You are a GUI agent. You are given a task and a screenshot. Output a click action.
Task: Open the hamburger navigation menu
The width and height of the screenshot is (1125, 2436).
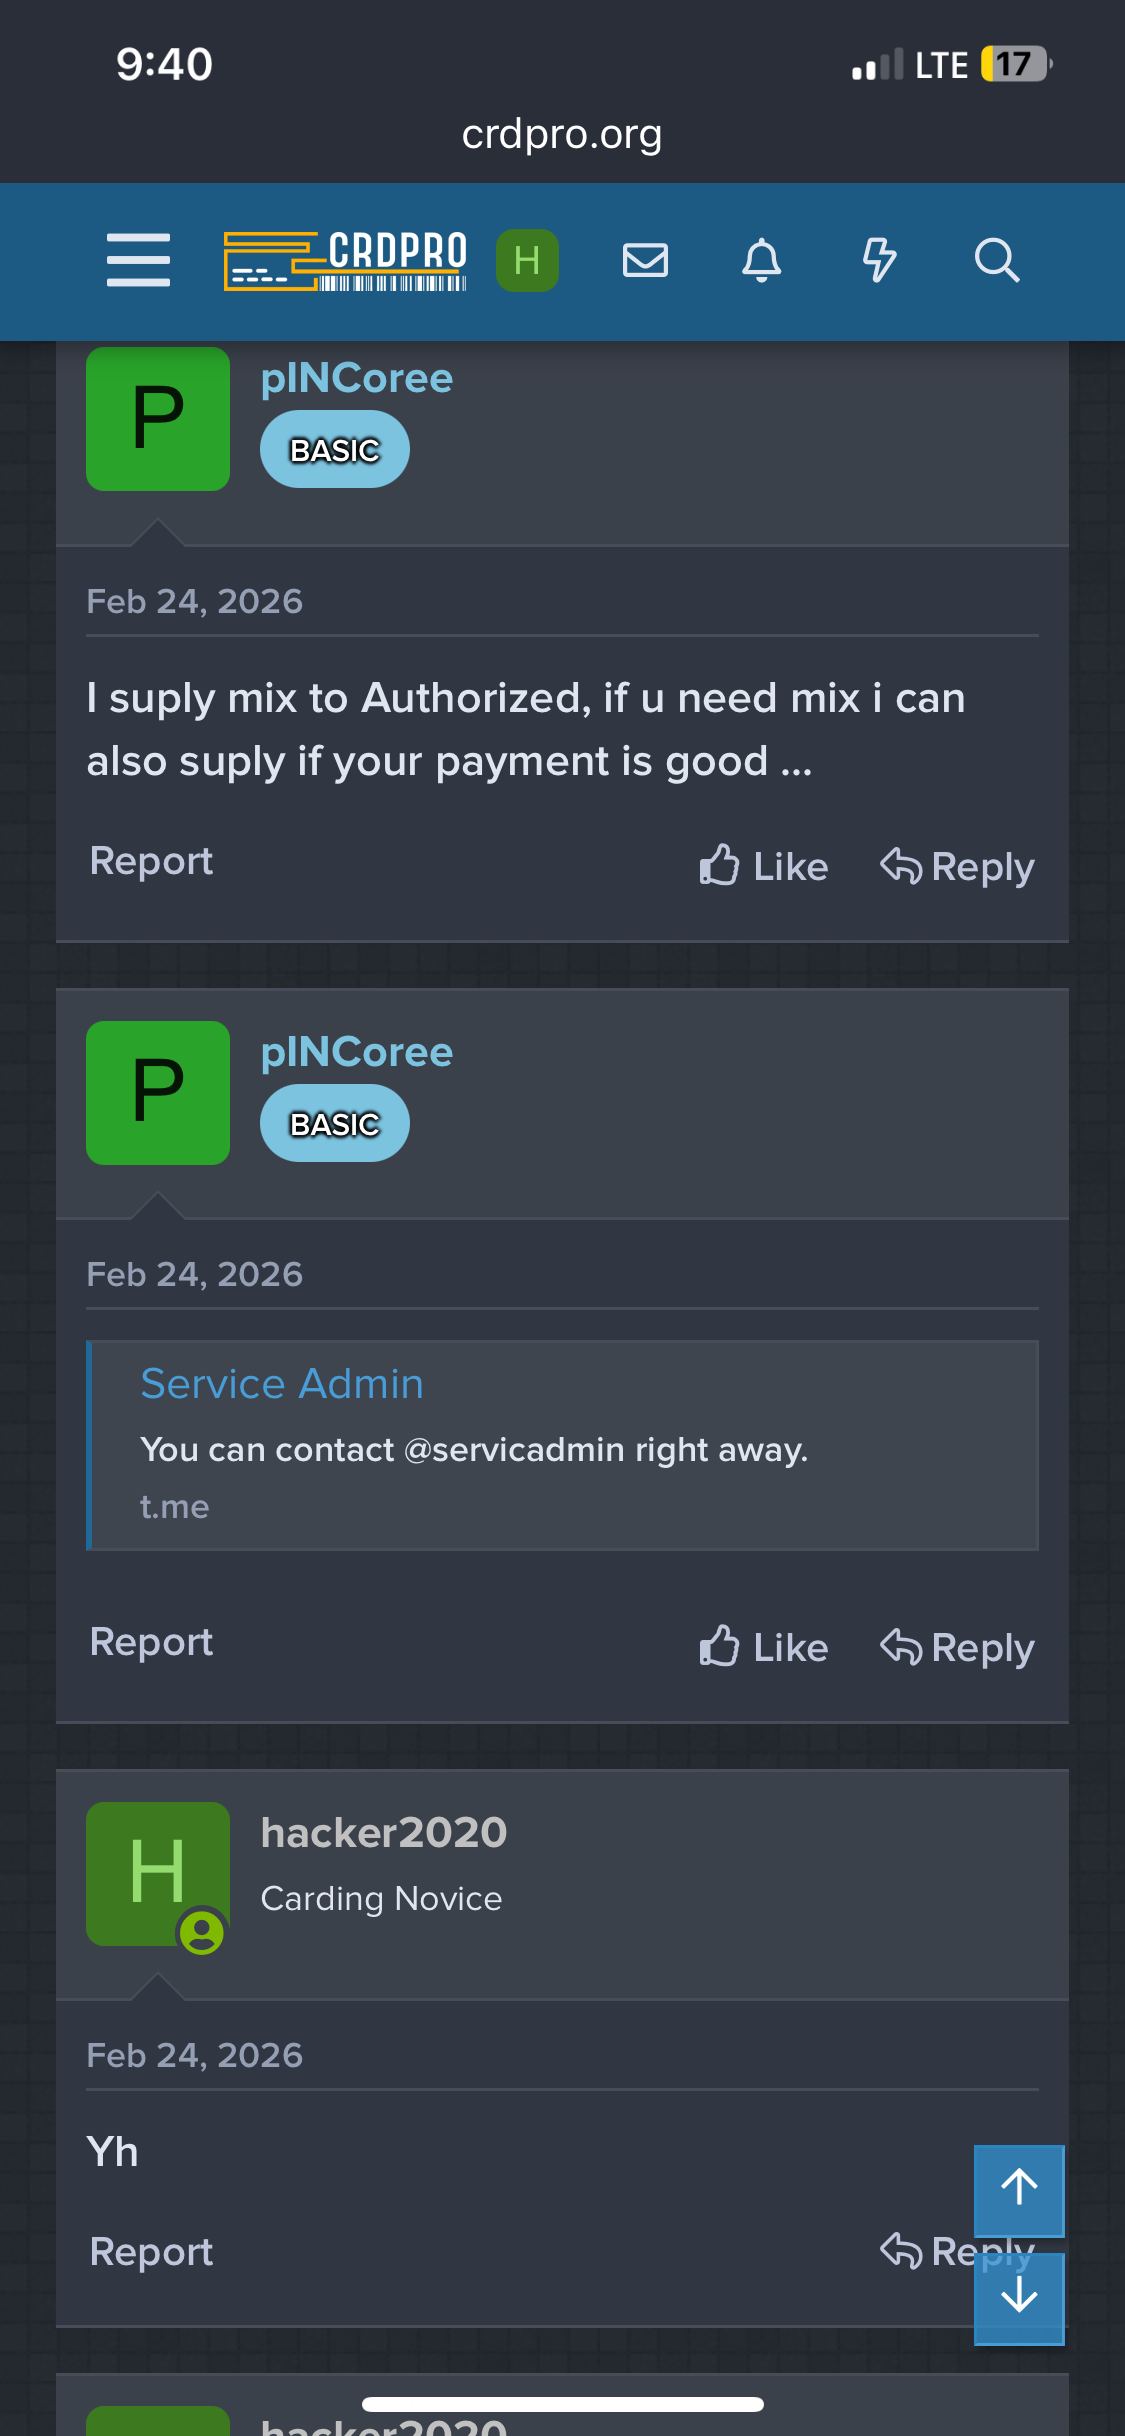pos(138,260)
